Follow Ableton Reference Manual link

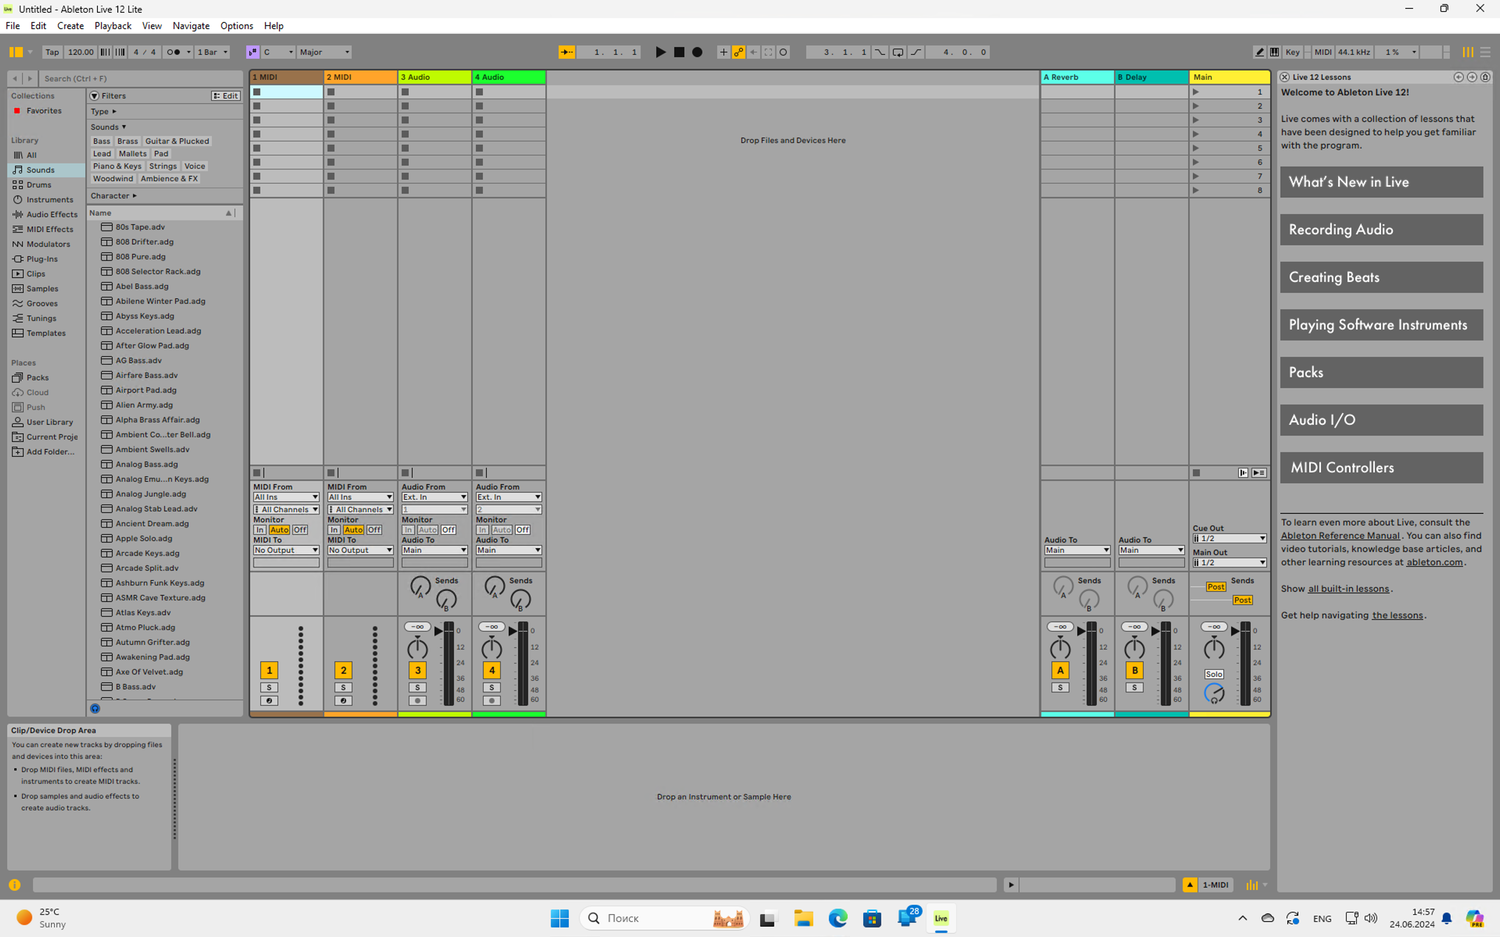click(x=1340, y=536)
